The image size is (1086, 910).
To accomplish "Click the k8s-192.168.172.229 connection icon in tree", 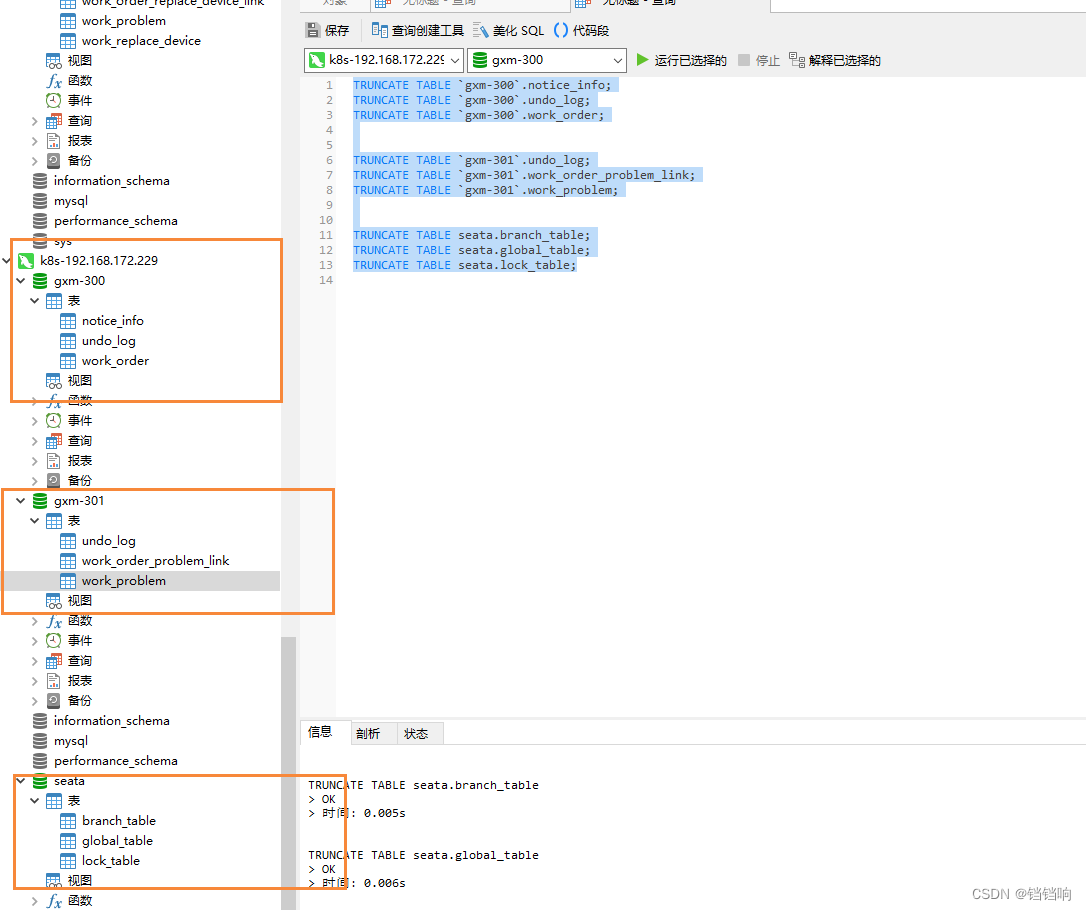I will [26, 260].
